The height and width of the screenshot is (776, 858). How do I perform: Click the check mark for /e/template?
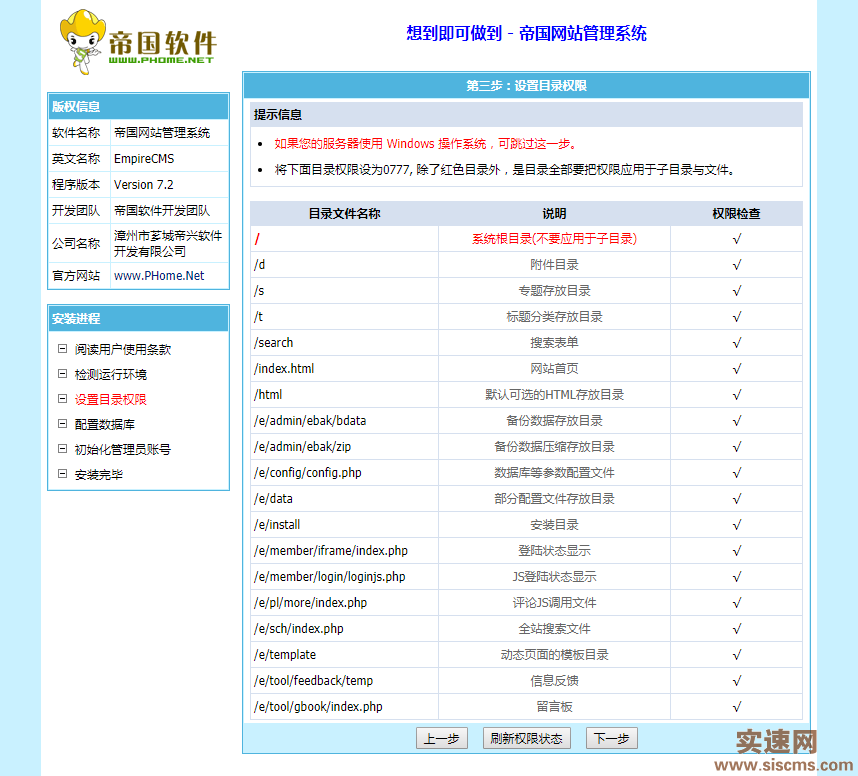(x=737, y=655)
